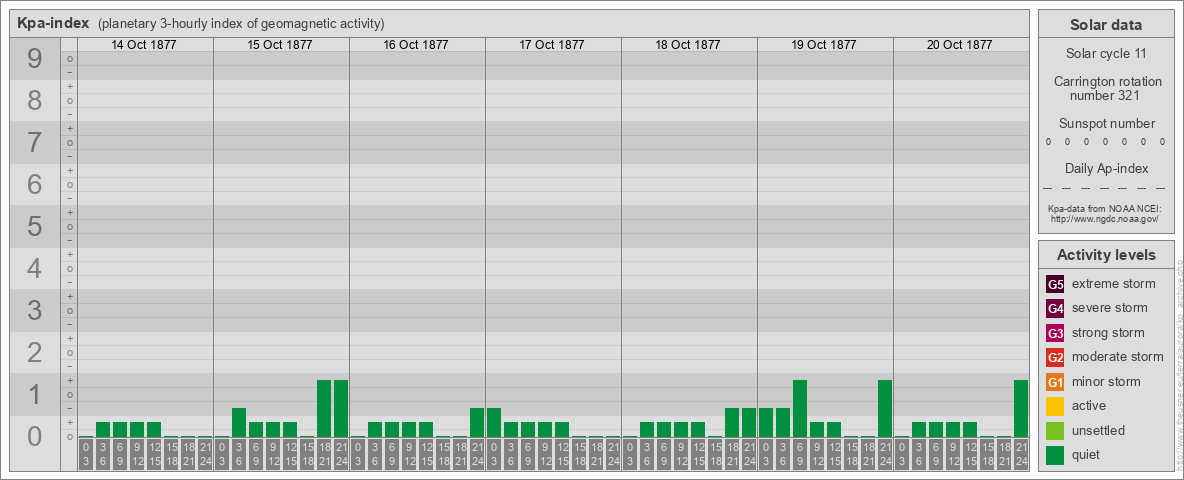Click the light green 'unsettled' legend swatch
Screen dimensions: 1184x480
(1055, 431)
